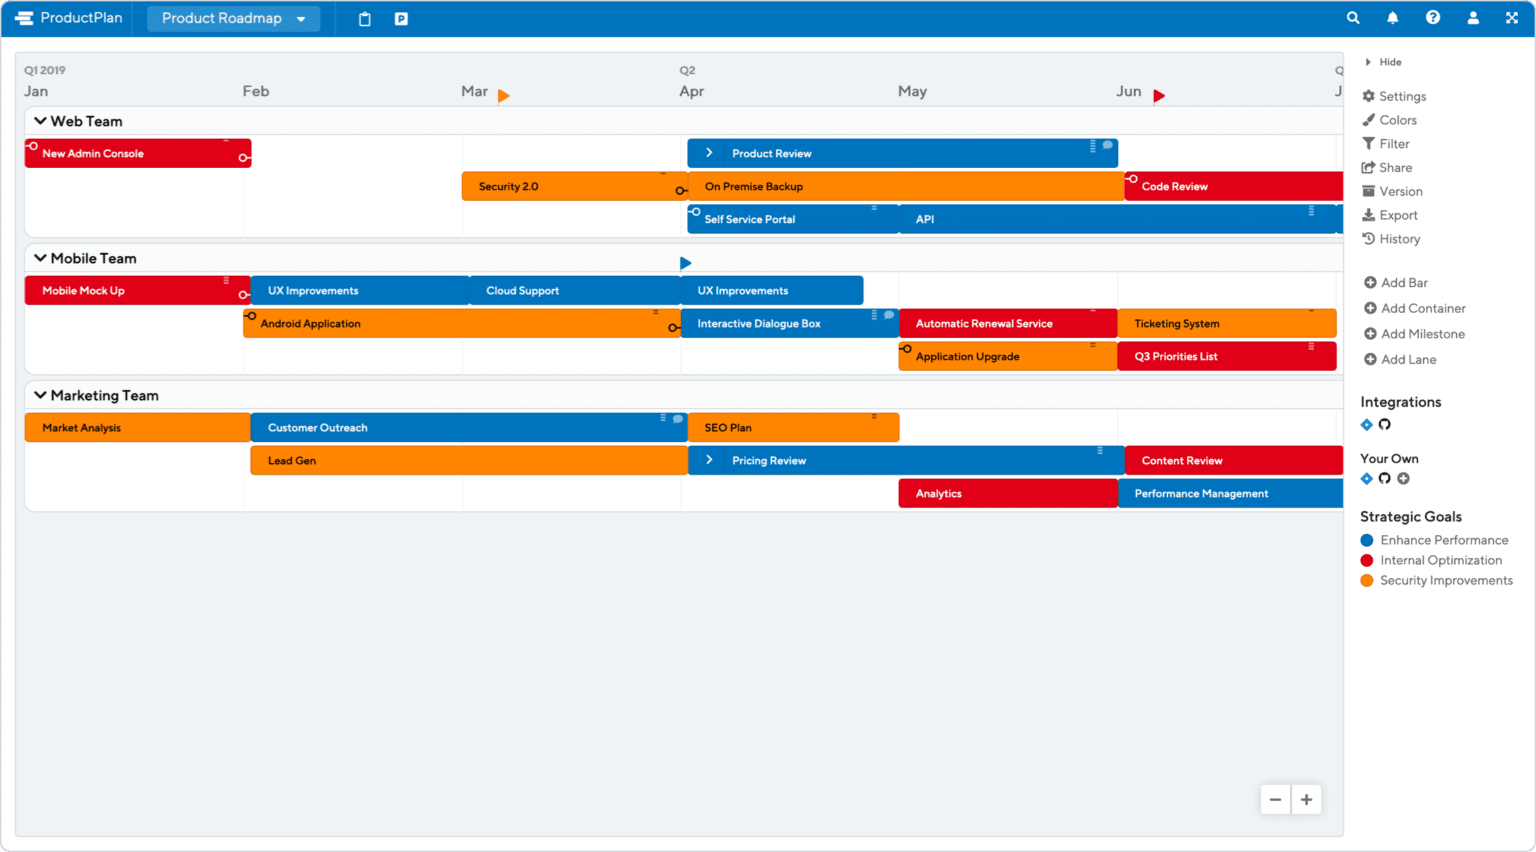The width and height of the screenshot is (1536, 852).
Task: Click the plus icon under Your Own
Action: pos(1403,478)
